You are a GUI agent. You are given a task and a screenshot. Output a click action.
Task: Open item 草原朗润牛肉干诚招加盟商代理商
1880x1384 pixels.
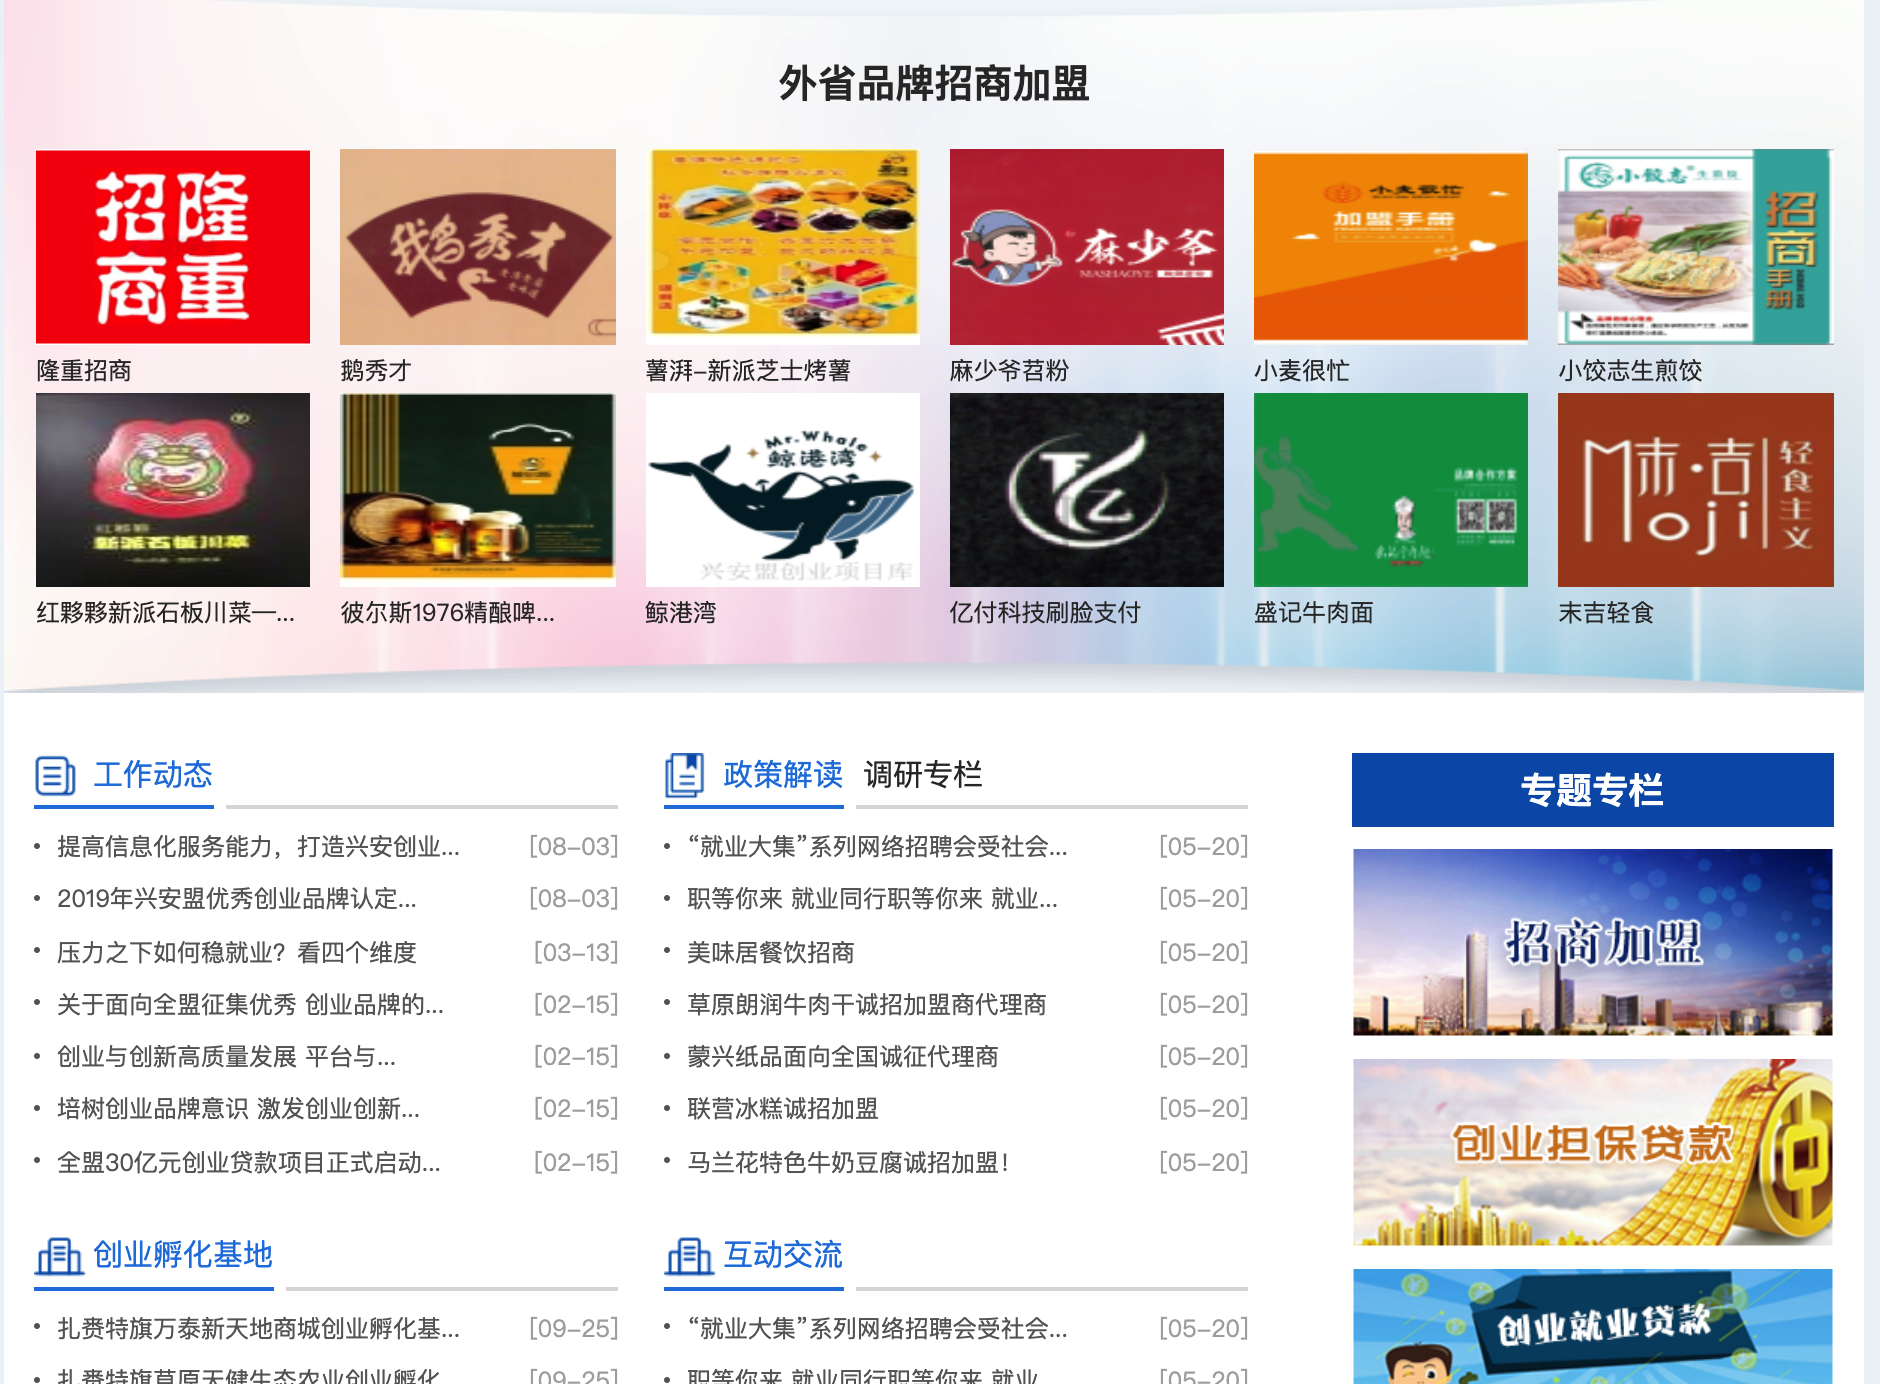(x=867, y=1005)
